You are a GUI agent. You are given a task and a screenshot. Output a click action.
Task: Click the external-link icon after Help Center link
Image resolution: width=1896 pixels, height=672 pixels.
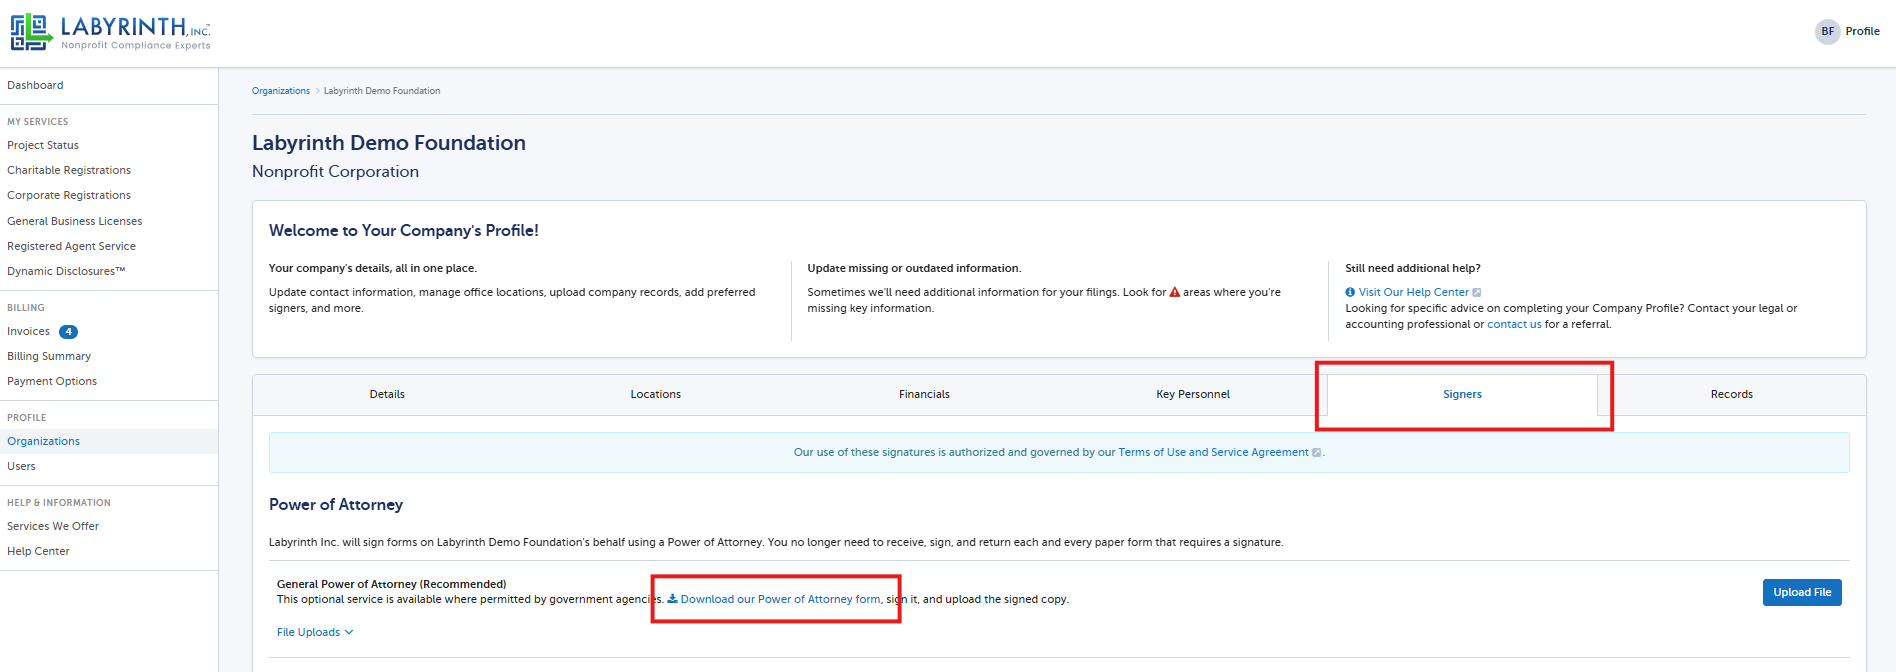pos(1477,292)
